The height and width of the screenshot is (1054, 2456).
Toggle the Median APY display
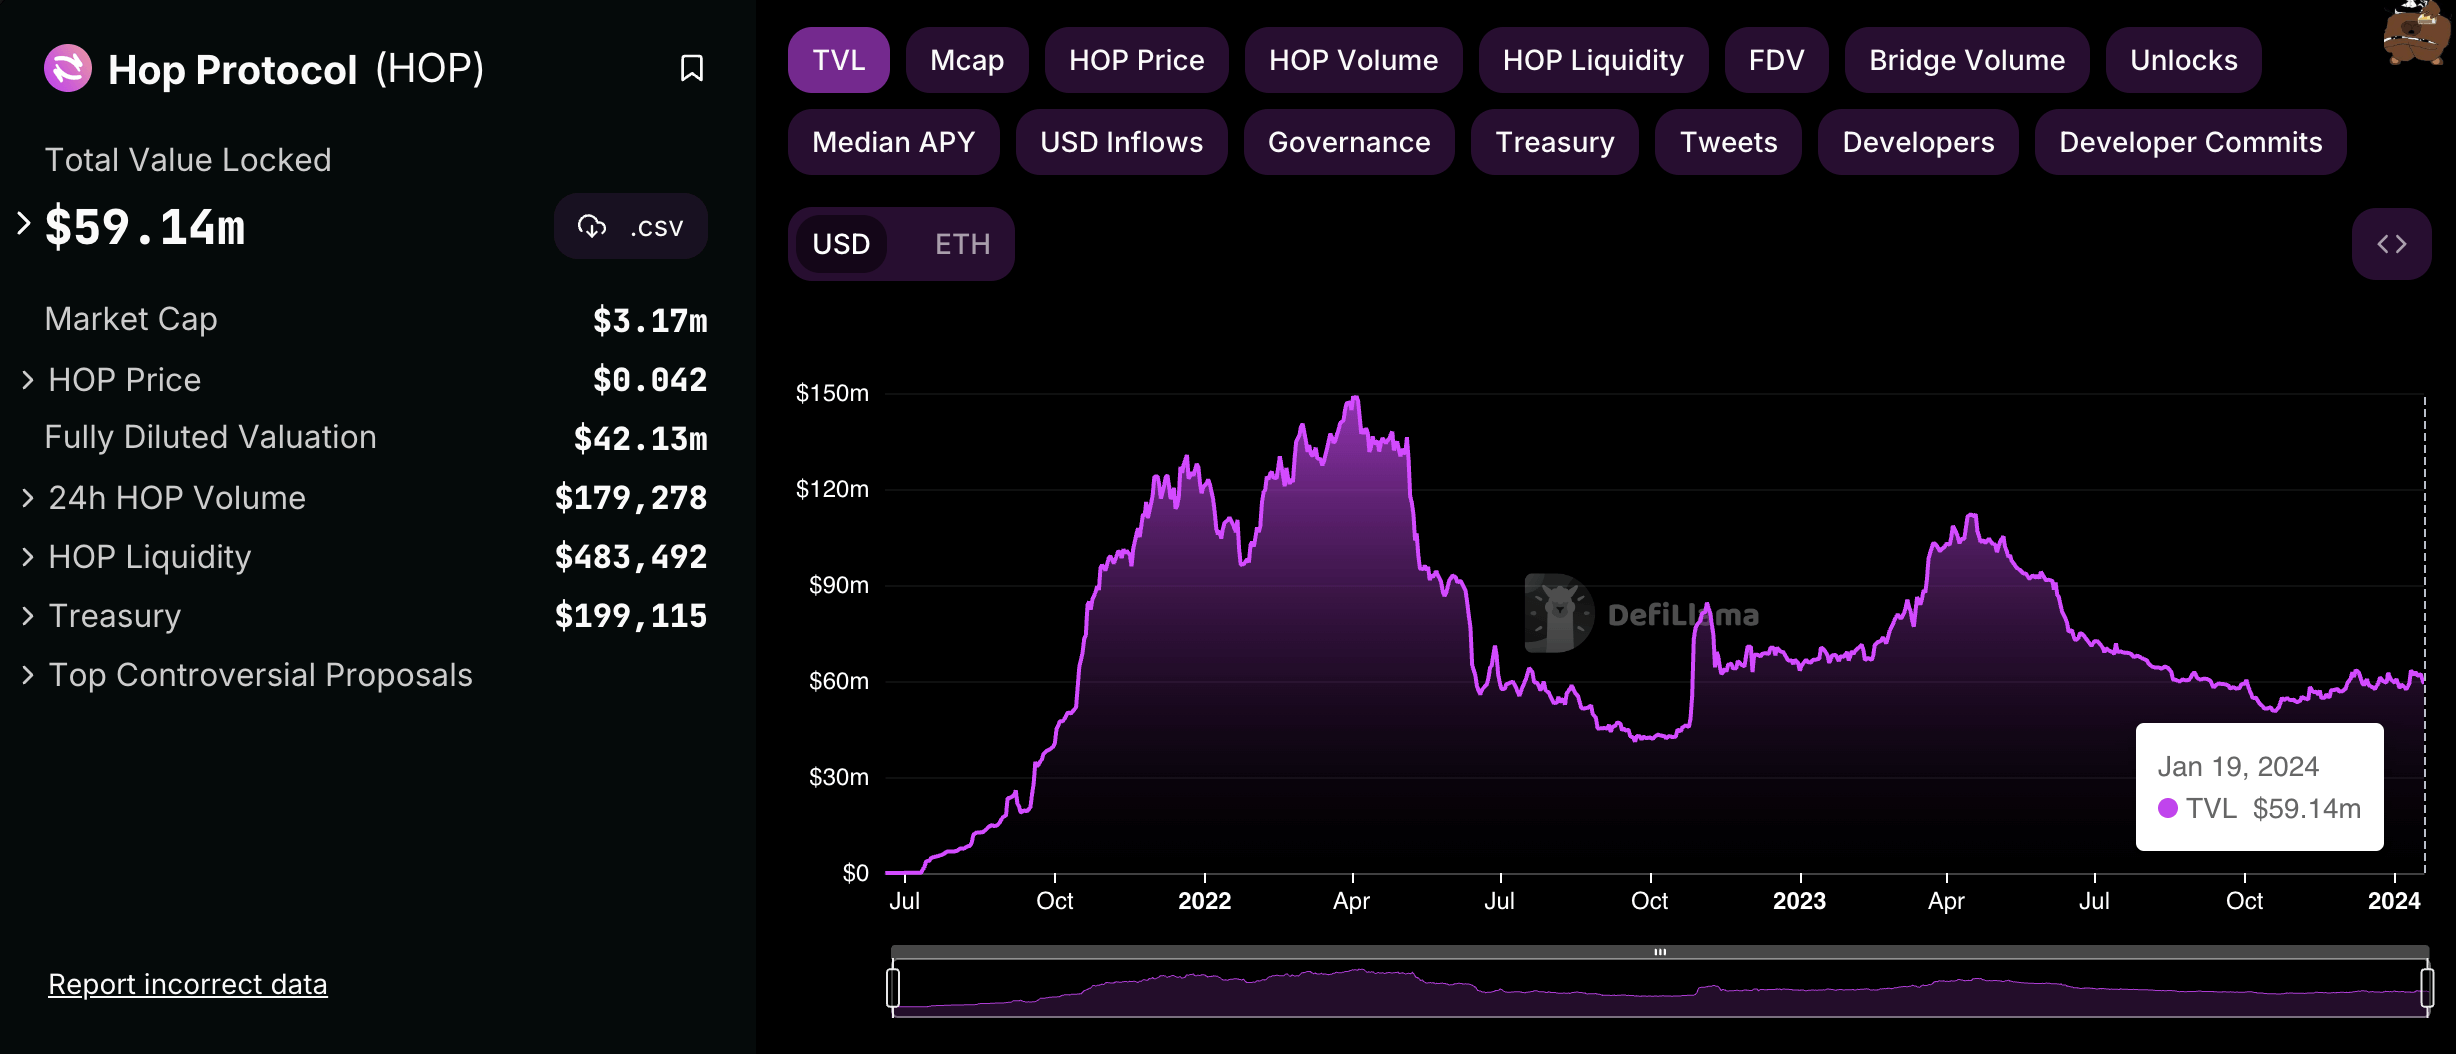[x=893, y=142]
